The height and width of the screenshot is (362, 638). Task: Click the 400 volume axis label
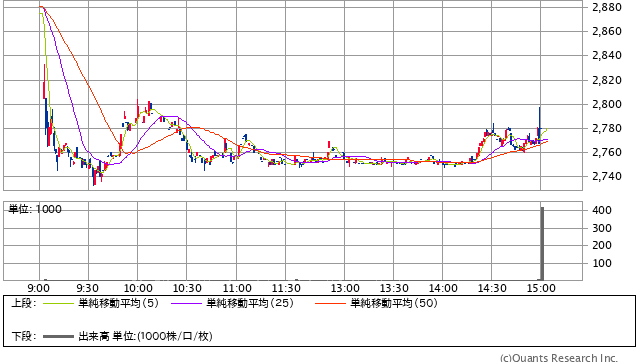602,210
